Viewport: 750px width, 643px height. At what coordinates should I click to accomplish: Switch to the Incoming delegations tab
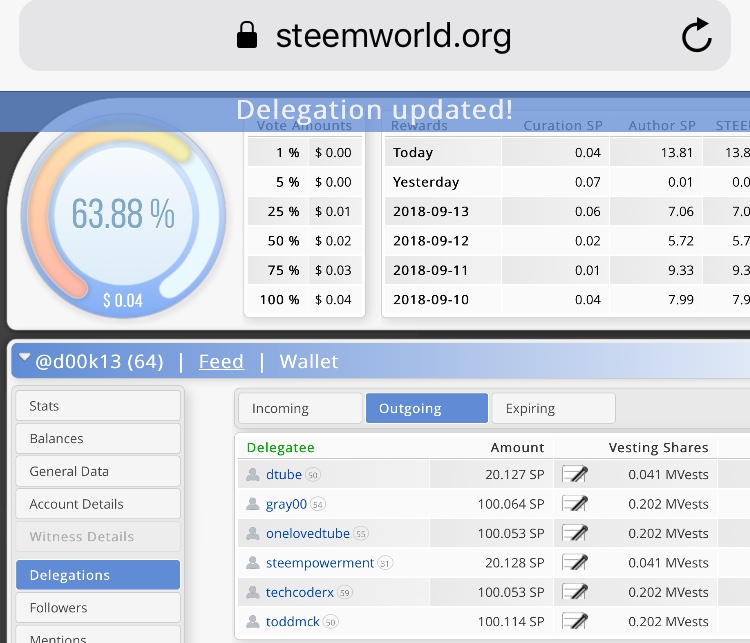300,408
